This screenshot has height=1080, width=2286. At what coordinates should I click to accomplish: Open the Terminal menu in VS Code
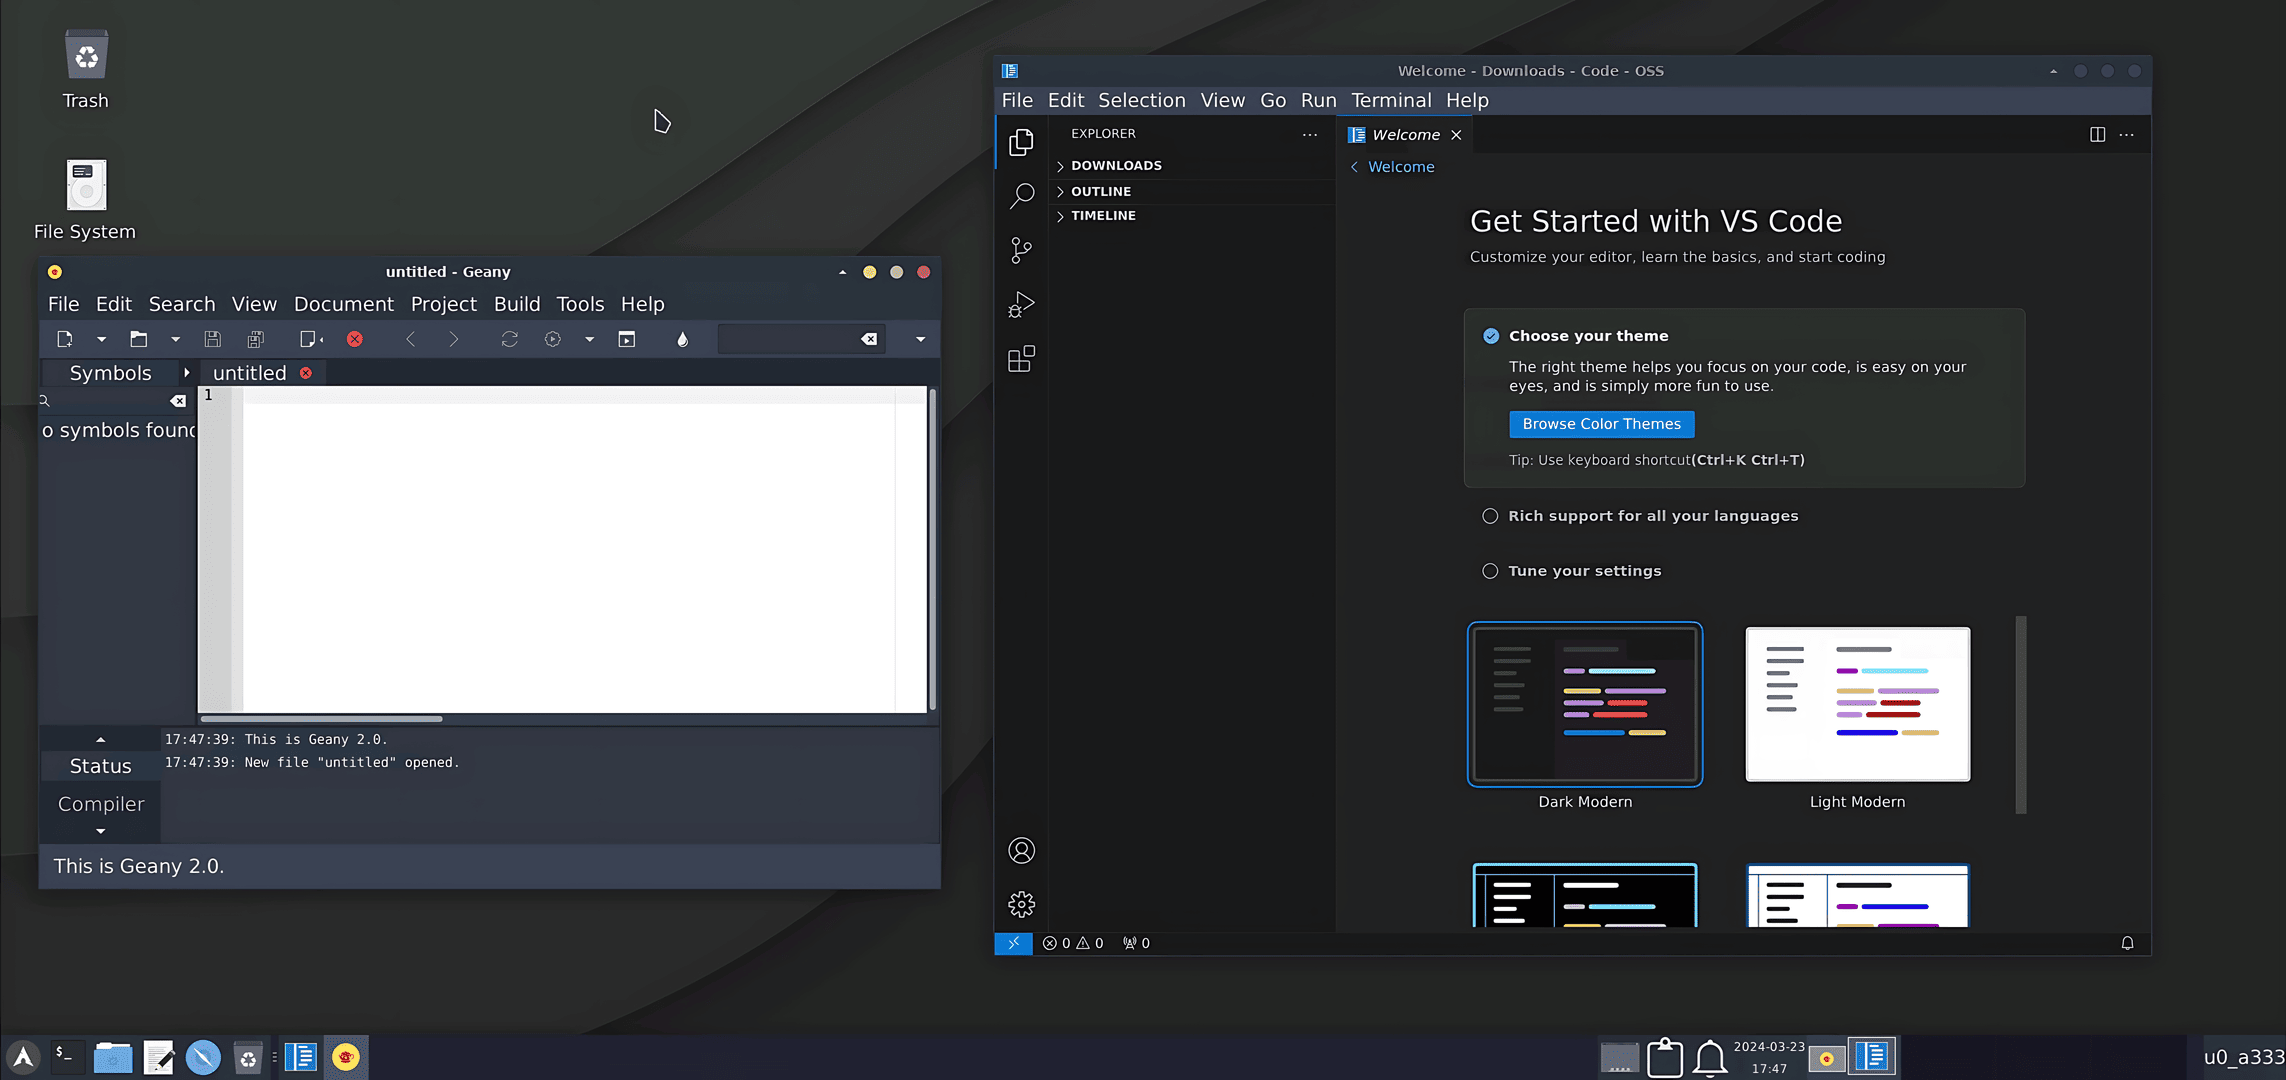click(x=1389, y=99)
